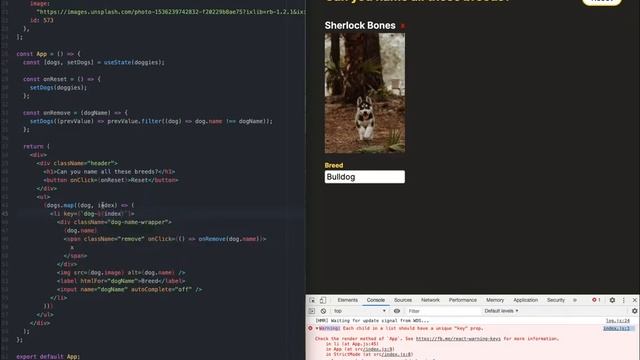The image size is (640, 360).
Task: Open the index.js:8 link in the StrictMode stack line
Action: click(397, 354)
